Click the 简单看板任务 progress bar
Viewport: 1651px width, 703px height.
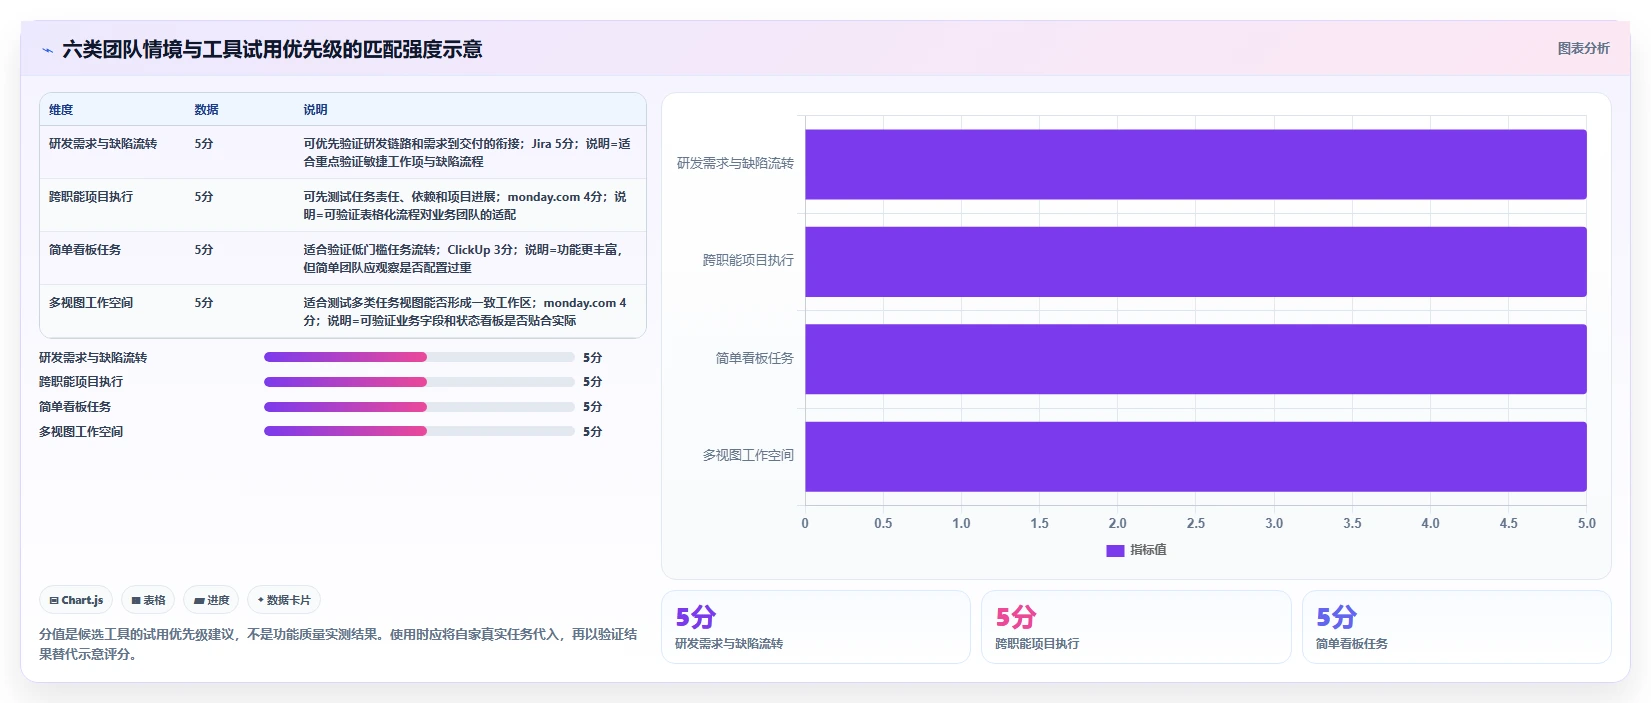tap(419, 407)
